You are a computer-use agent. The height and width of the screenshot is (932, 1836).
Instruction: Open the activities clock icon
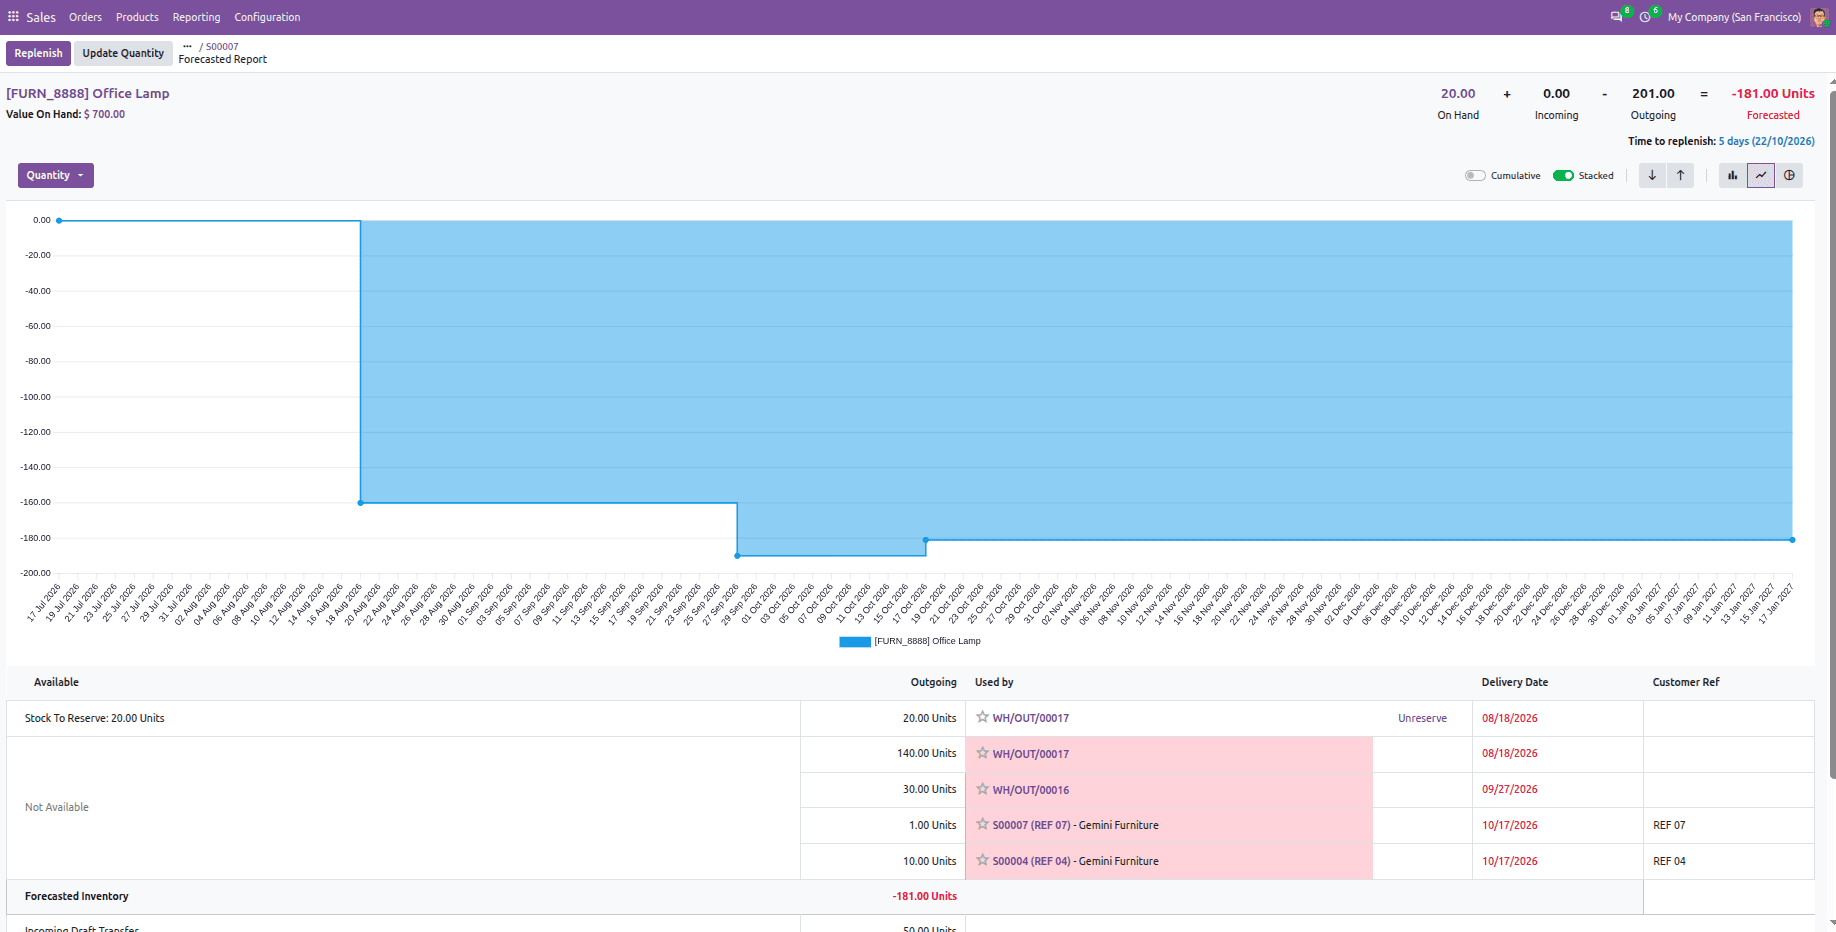pos(1645,17)
